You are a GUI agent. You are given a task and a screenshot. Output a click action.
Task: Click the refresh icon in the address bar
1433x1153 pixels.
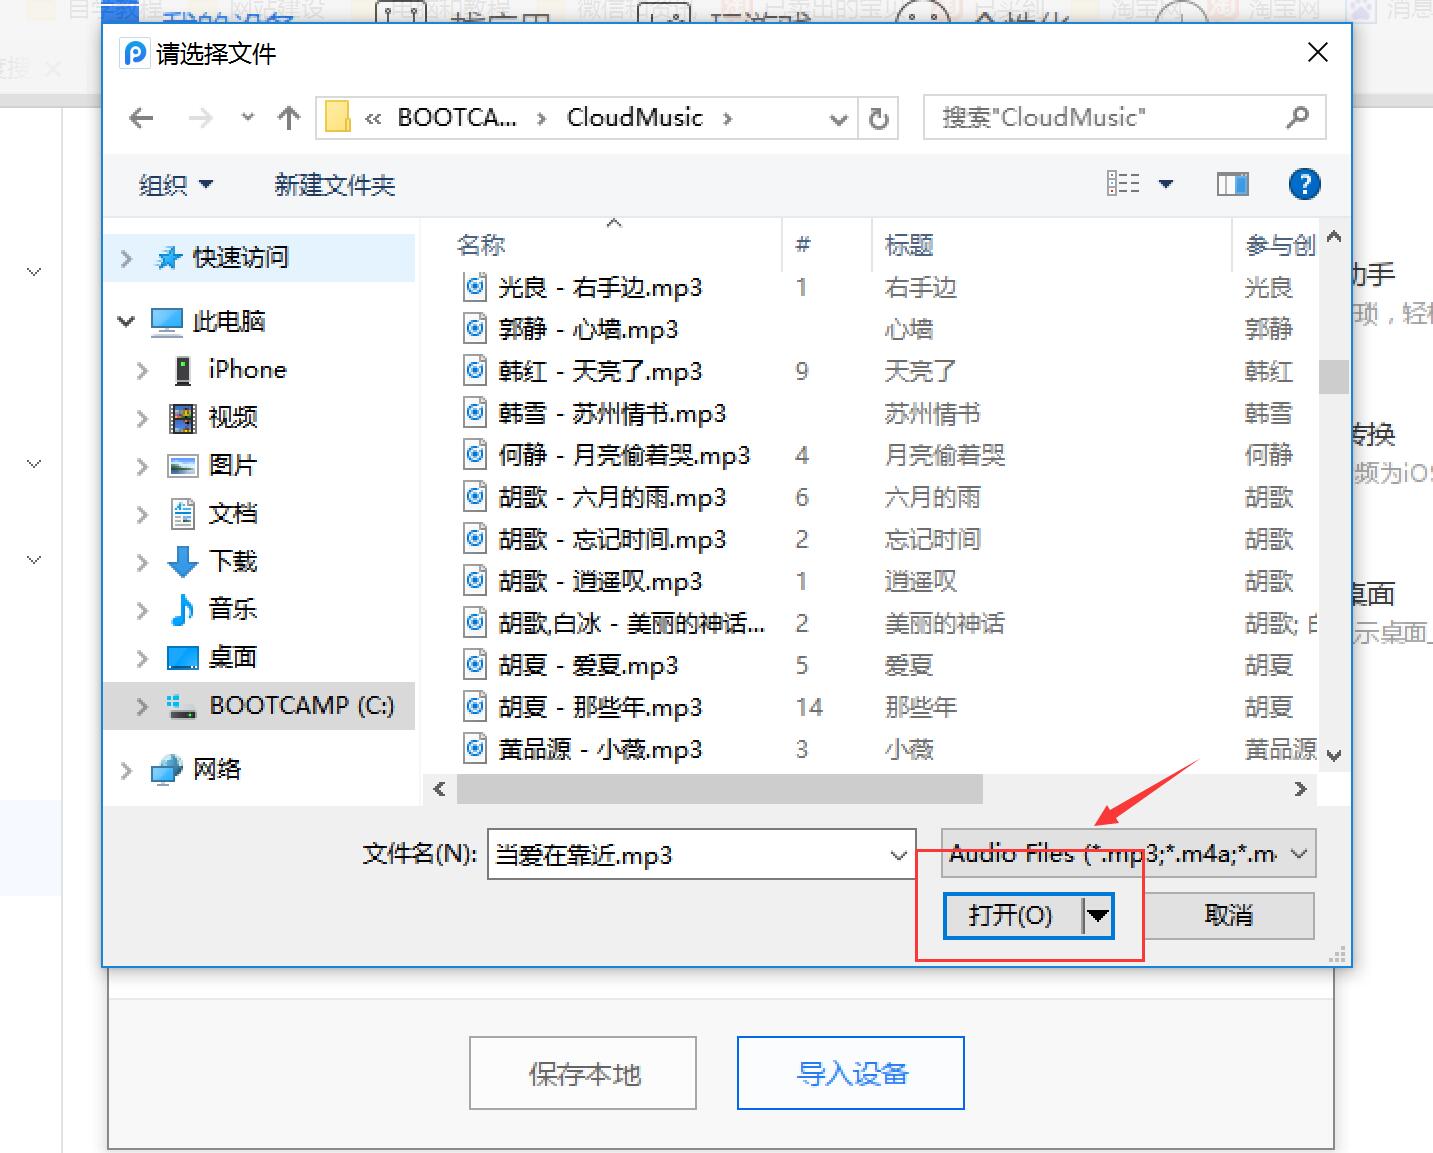(878, 117)
